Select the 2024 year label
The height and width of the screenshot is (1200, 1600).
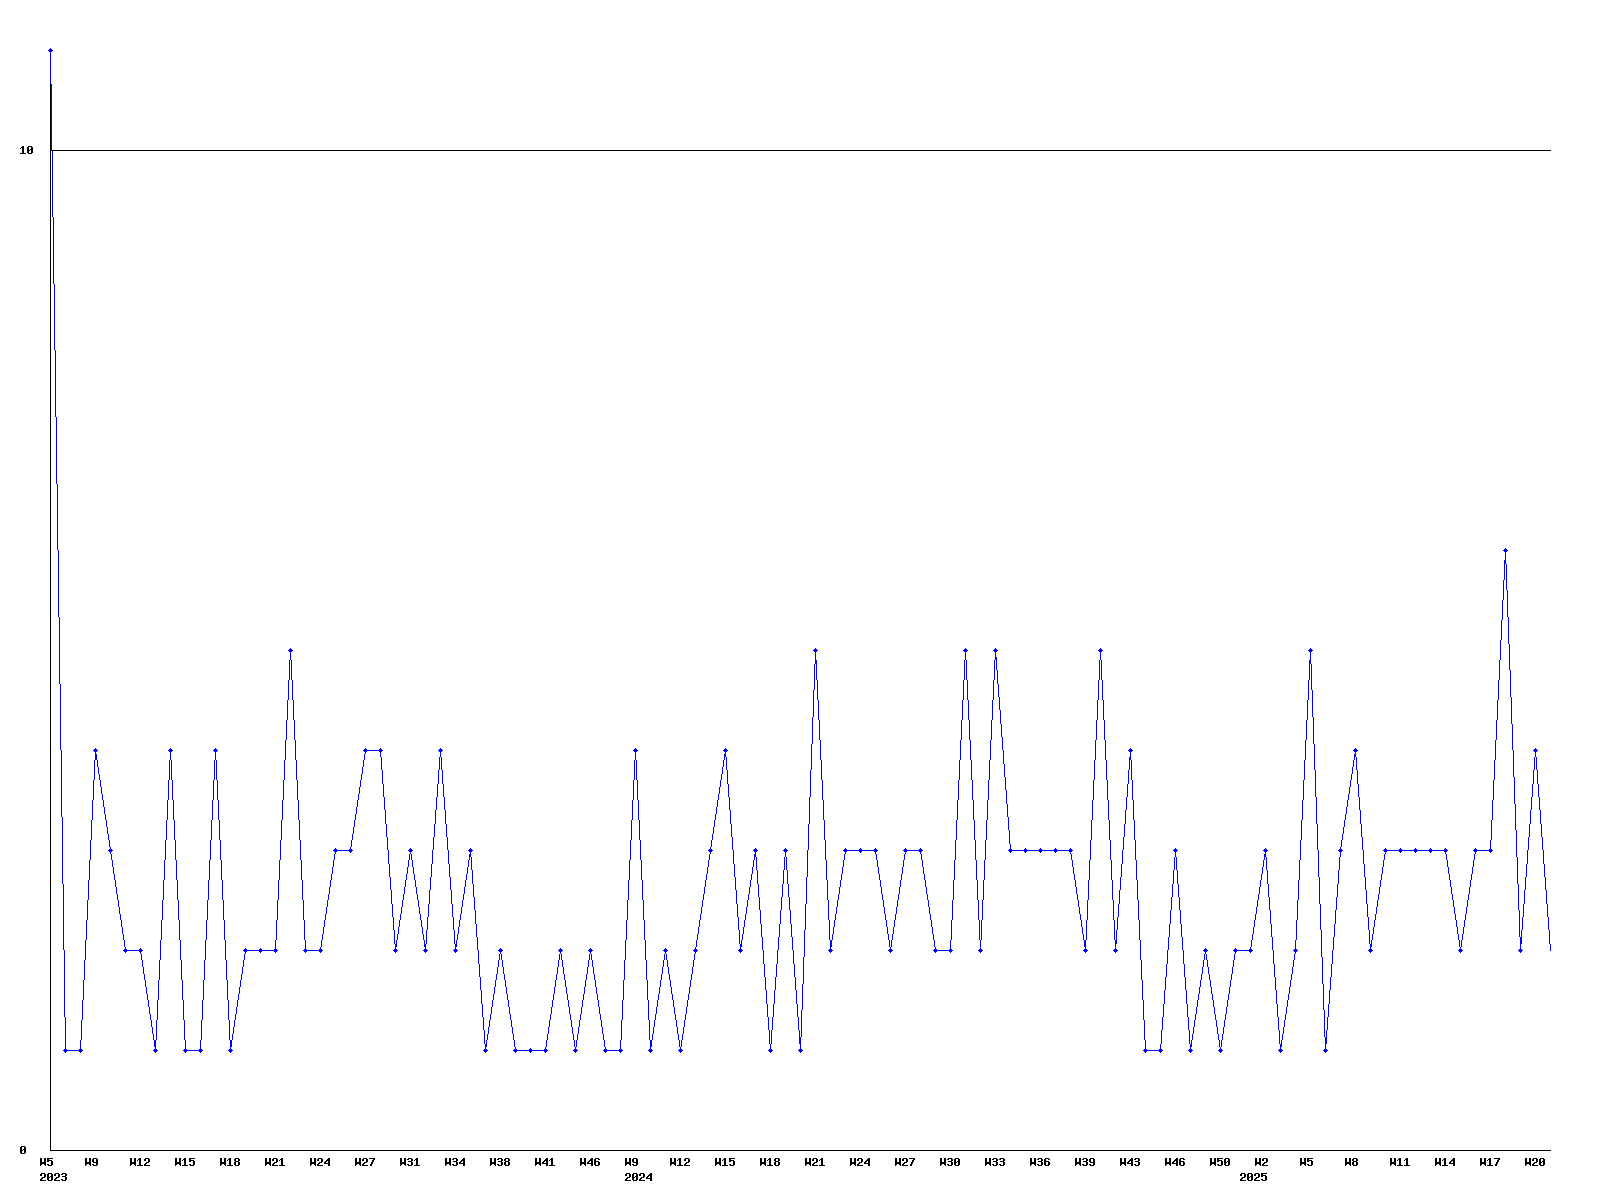click(x=638, y=1177)
